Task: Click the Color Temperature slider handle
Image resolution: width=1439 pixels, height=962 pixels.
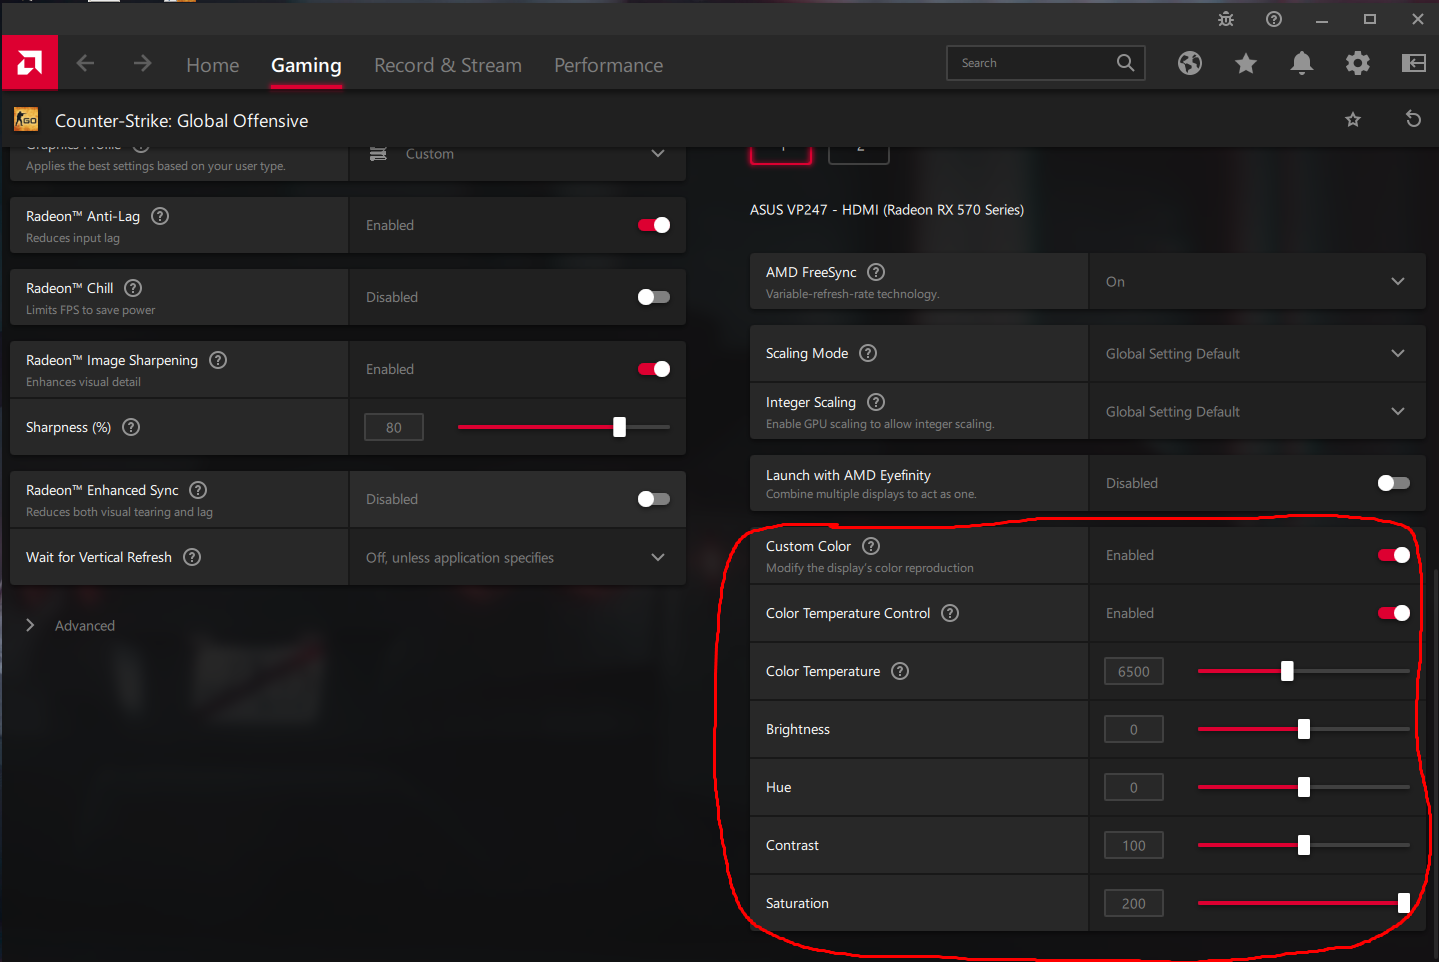Action: [x=1288, y=671]
